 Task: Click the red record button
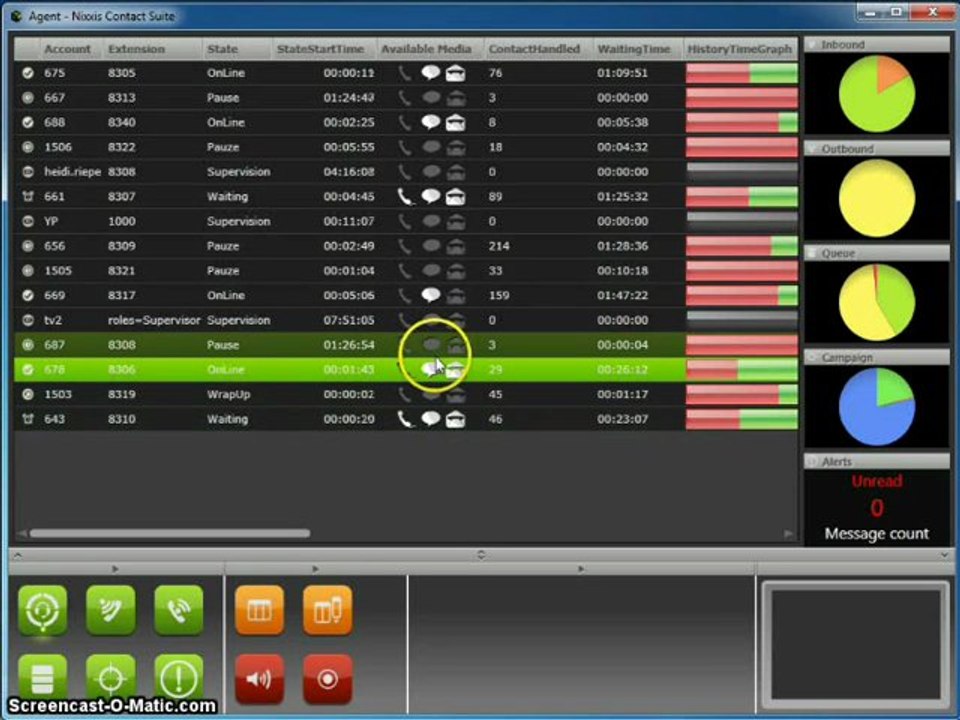click(328, 678)
